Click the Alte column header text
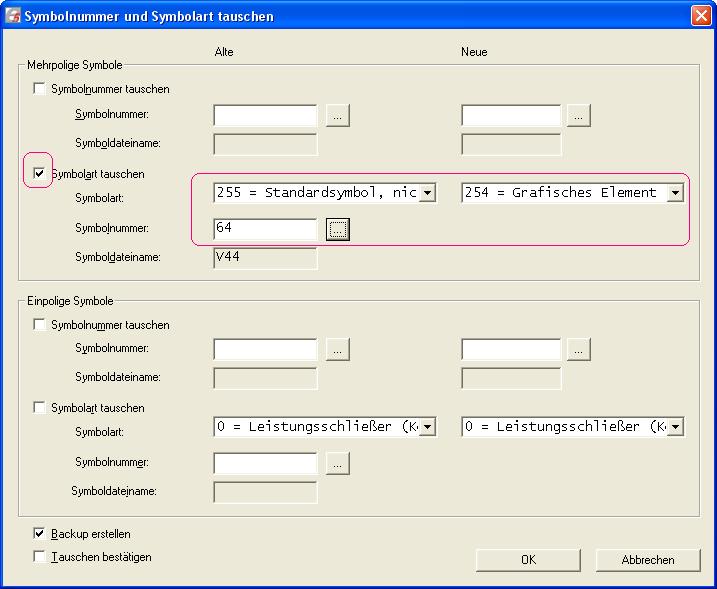 [x=224, y=52]
